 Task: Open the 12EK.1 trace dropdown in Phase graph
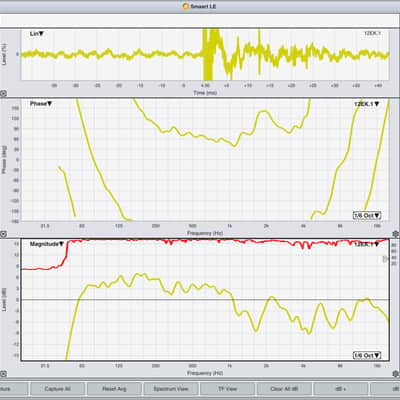tap(367, 104)
